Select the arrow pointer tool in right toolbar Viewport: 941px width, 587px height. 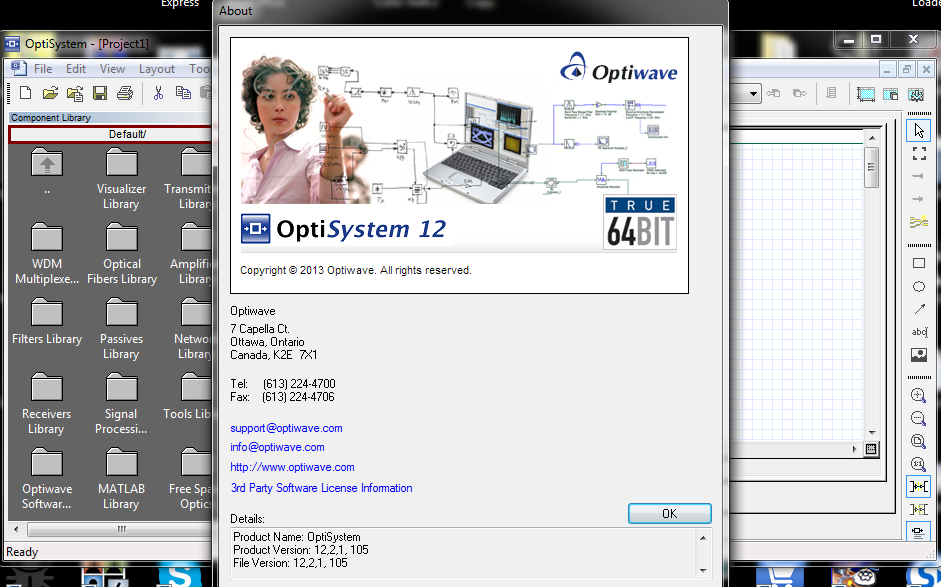(x=918, y=130)
